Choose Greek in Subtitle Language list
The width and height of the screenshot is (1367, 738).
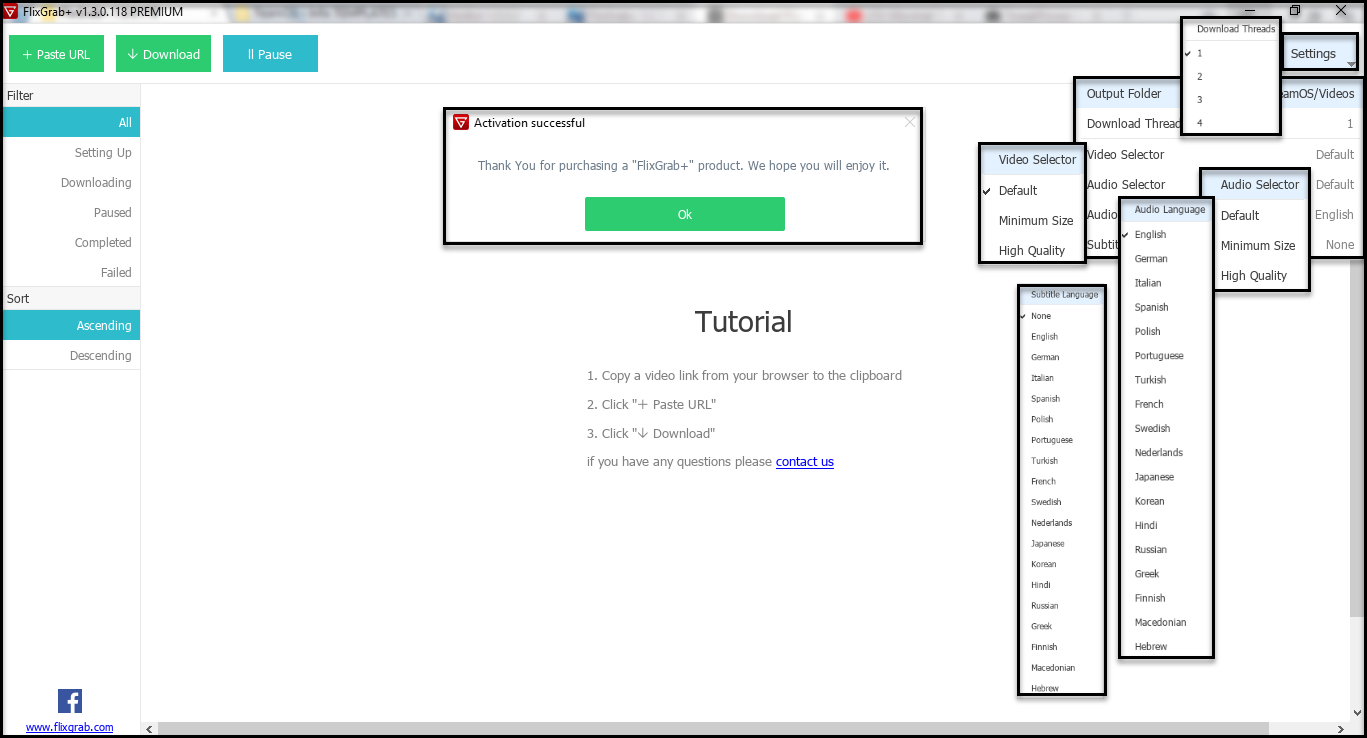[x=1062, y=626]
